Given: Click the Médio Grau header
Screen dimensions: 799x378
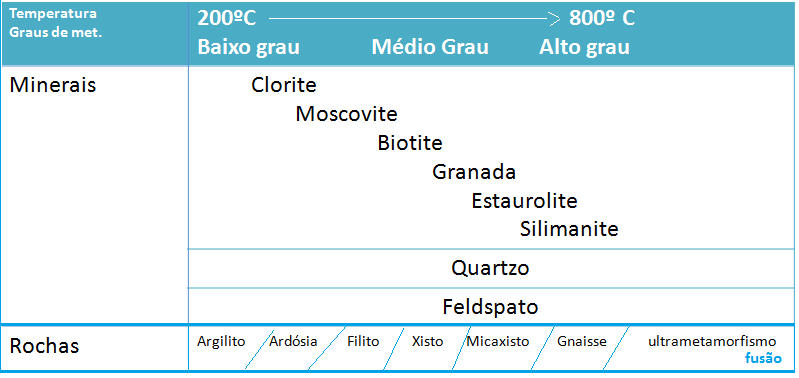Looking at the screenshot, I should (x=430, y=47).
